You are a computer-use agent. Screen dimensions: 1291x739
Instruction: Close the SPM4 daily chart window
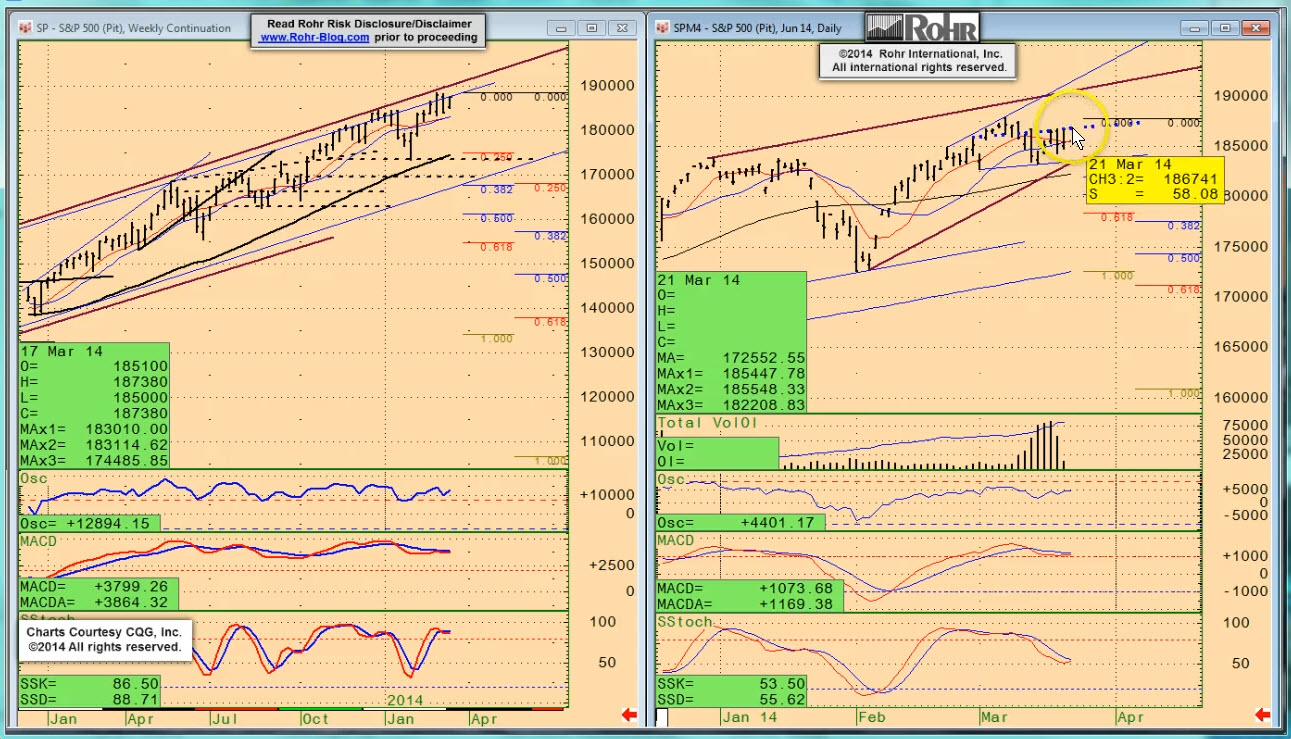1253,28
